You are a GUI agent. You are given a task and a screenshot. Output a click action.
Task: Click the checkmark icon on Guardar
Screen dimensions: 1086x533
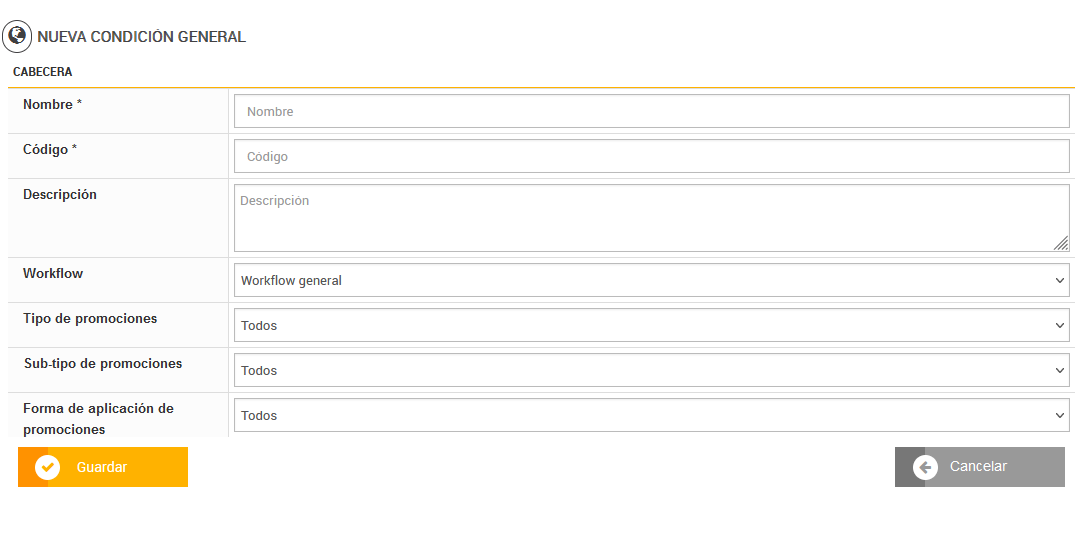point(47,467)
